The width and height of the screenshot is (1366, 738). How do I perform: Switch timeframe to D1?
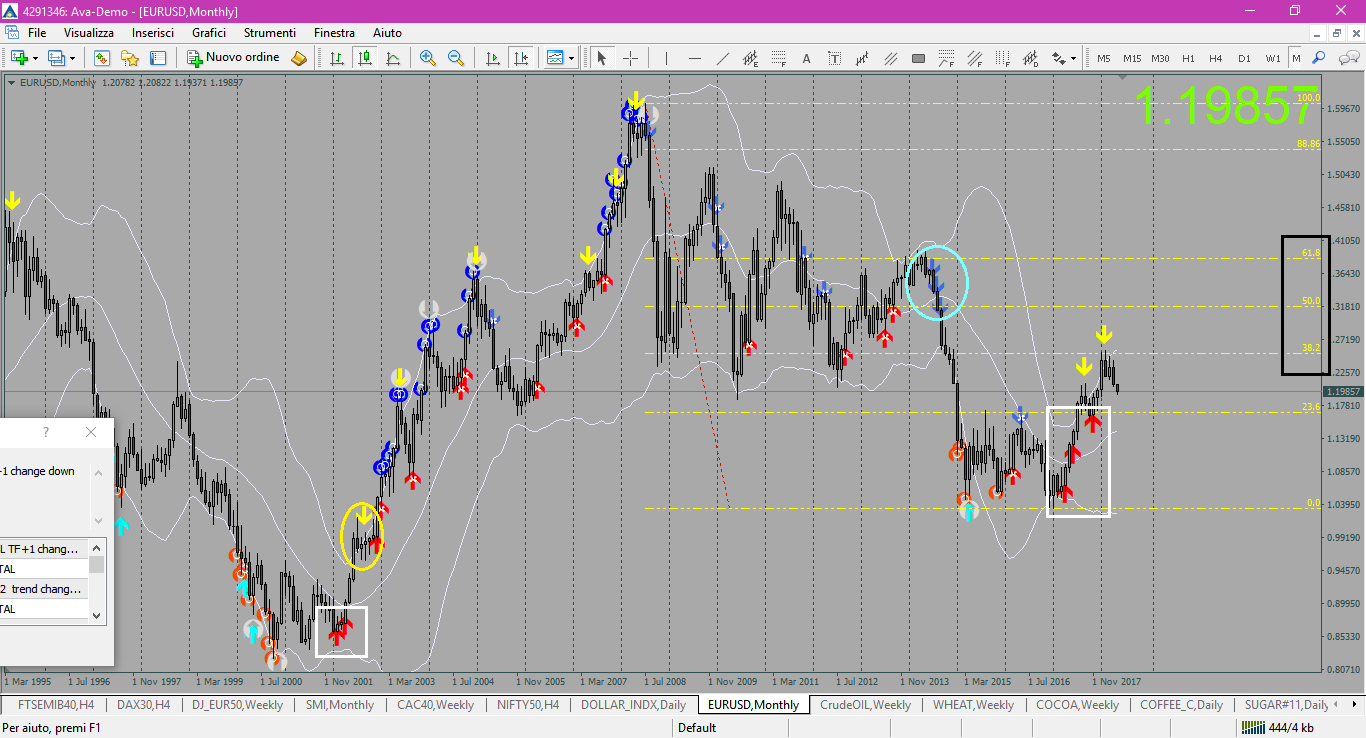click(x=1244, y=58)
